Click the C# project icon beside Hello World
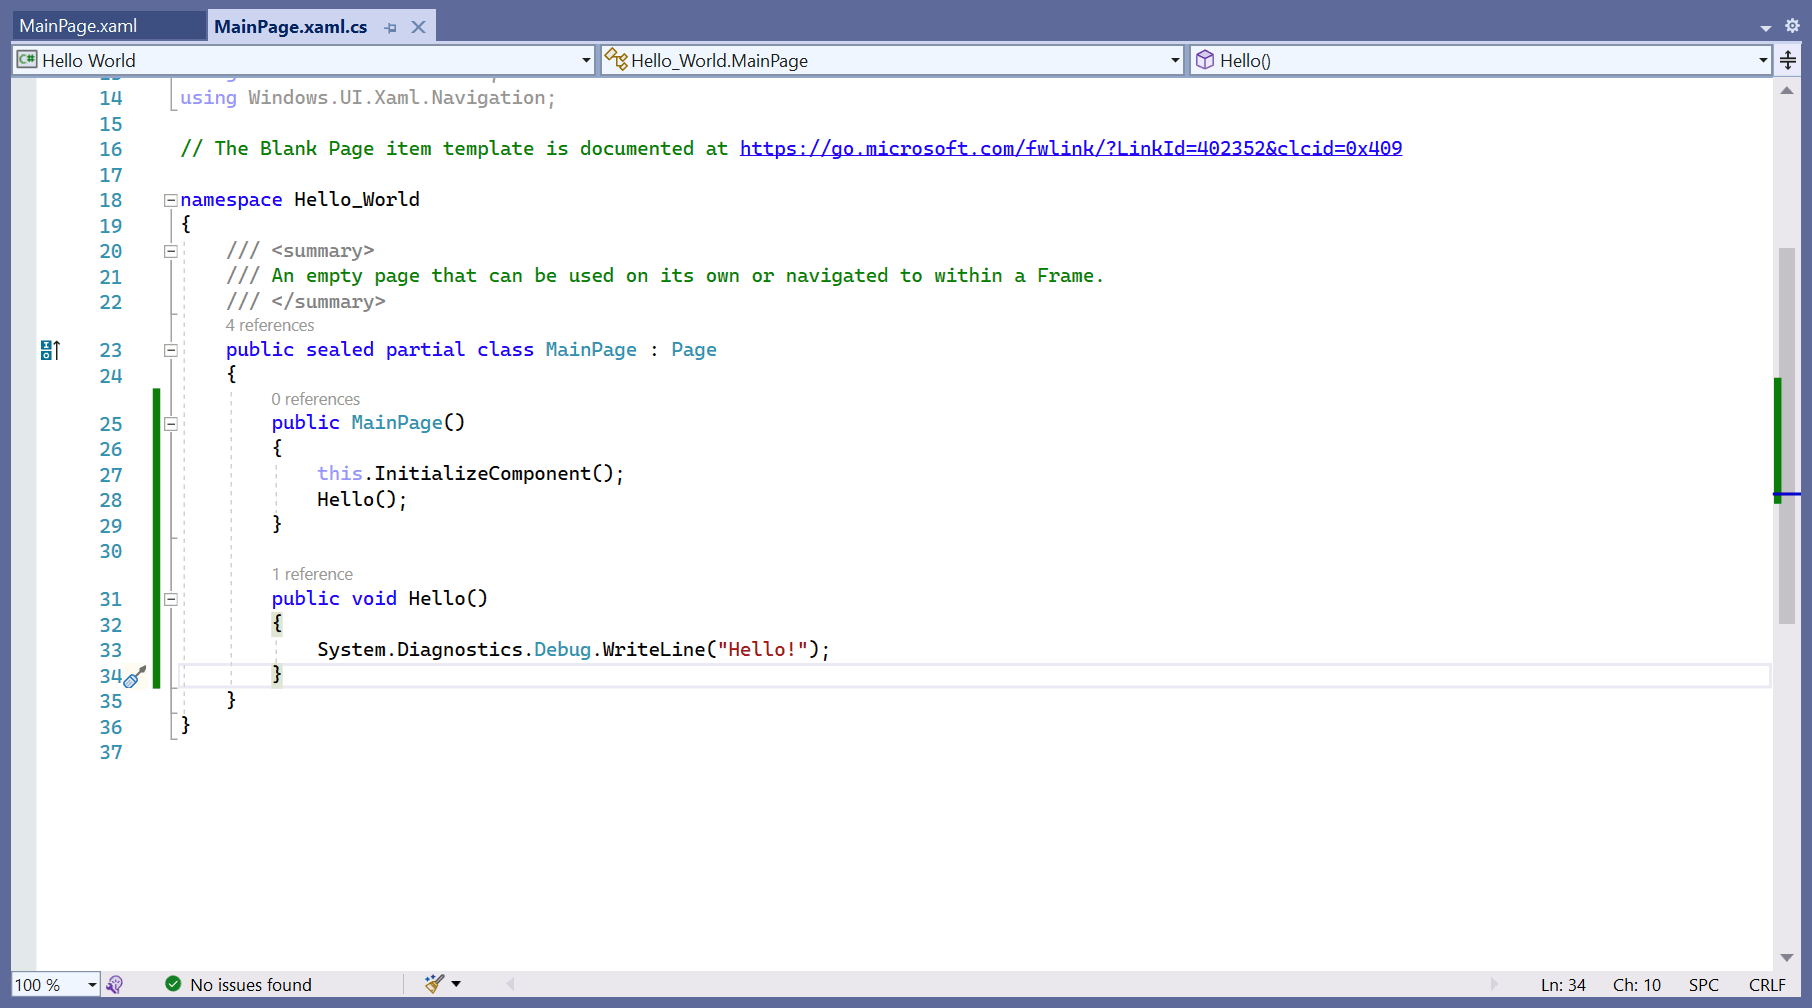 pyautogui.click(x=25, y=60)
